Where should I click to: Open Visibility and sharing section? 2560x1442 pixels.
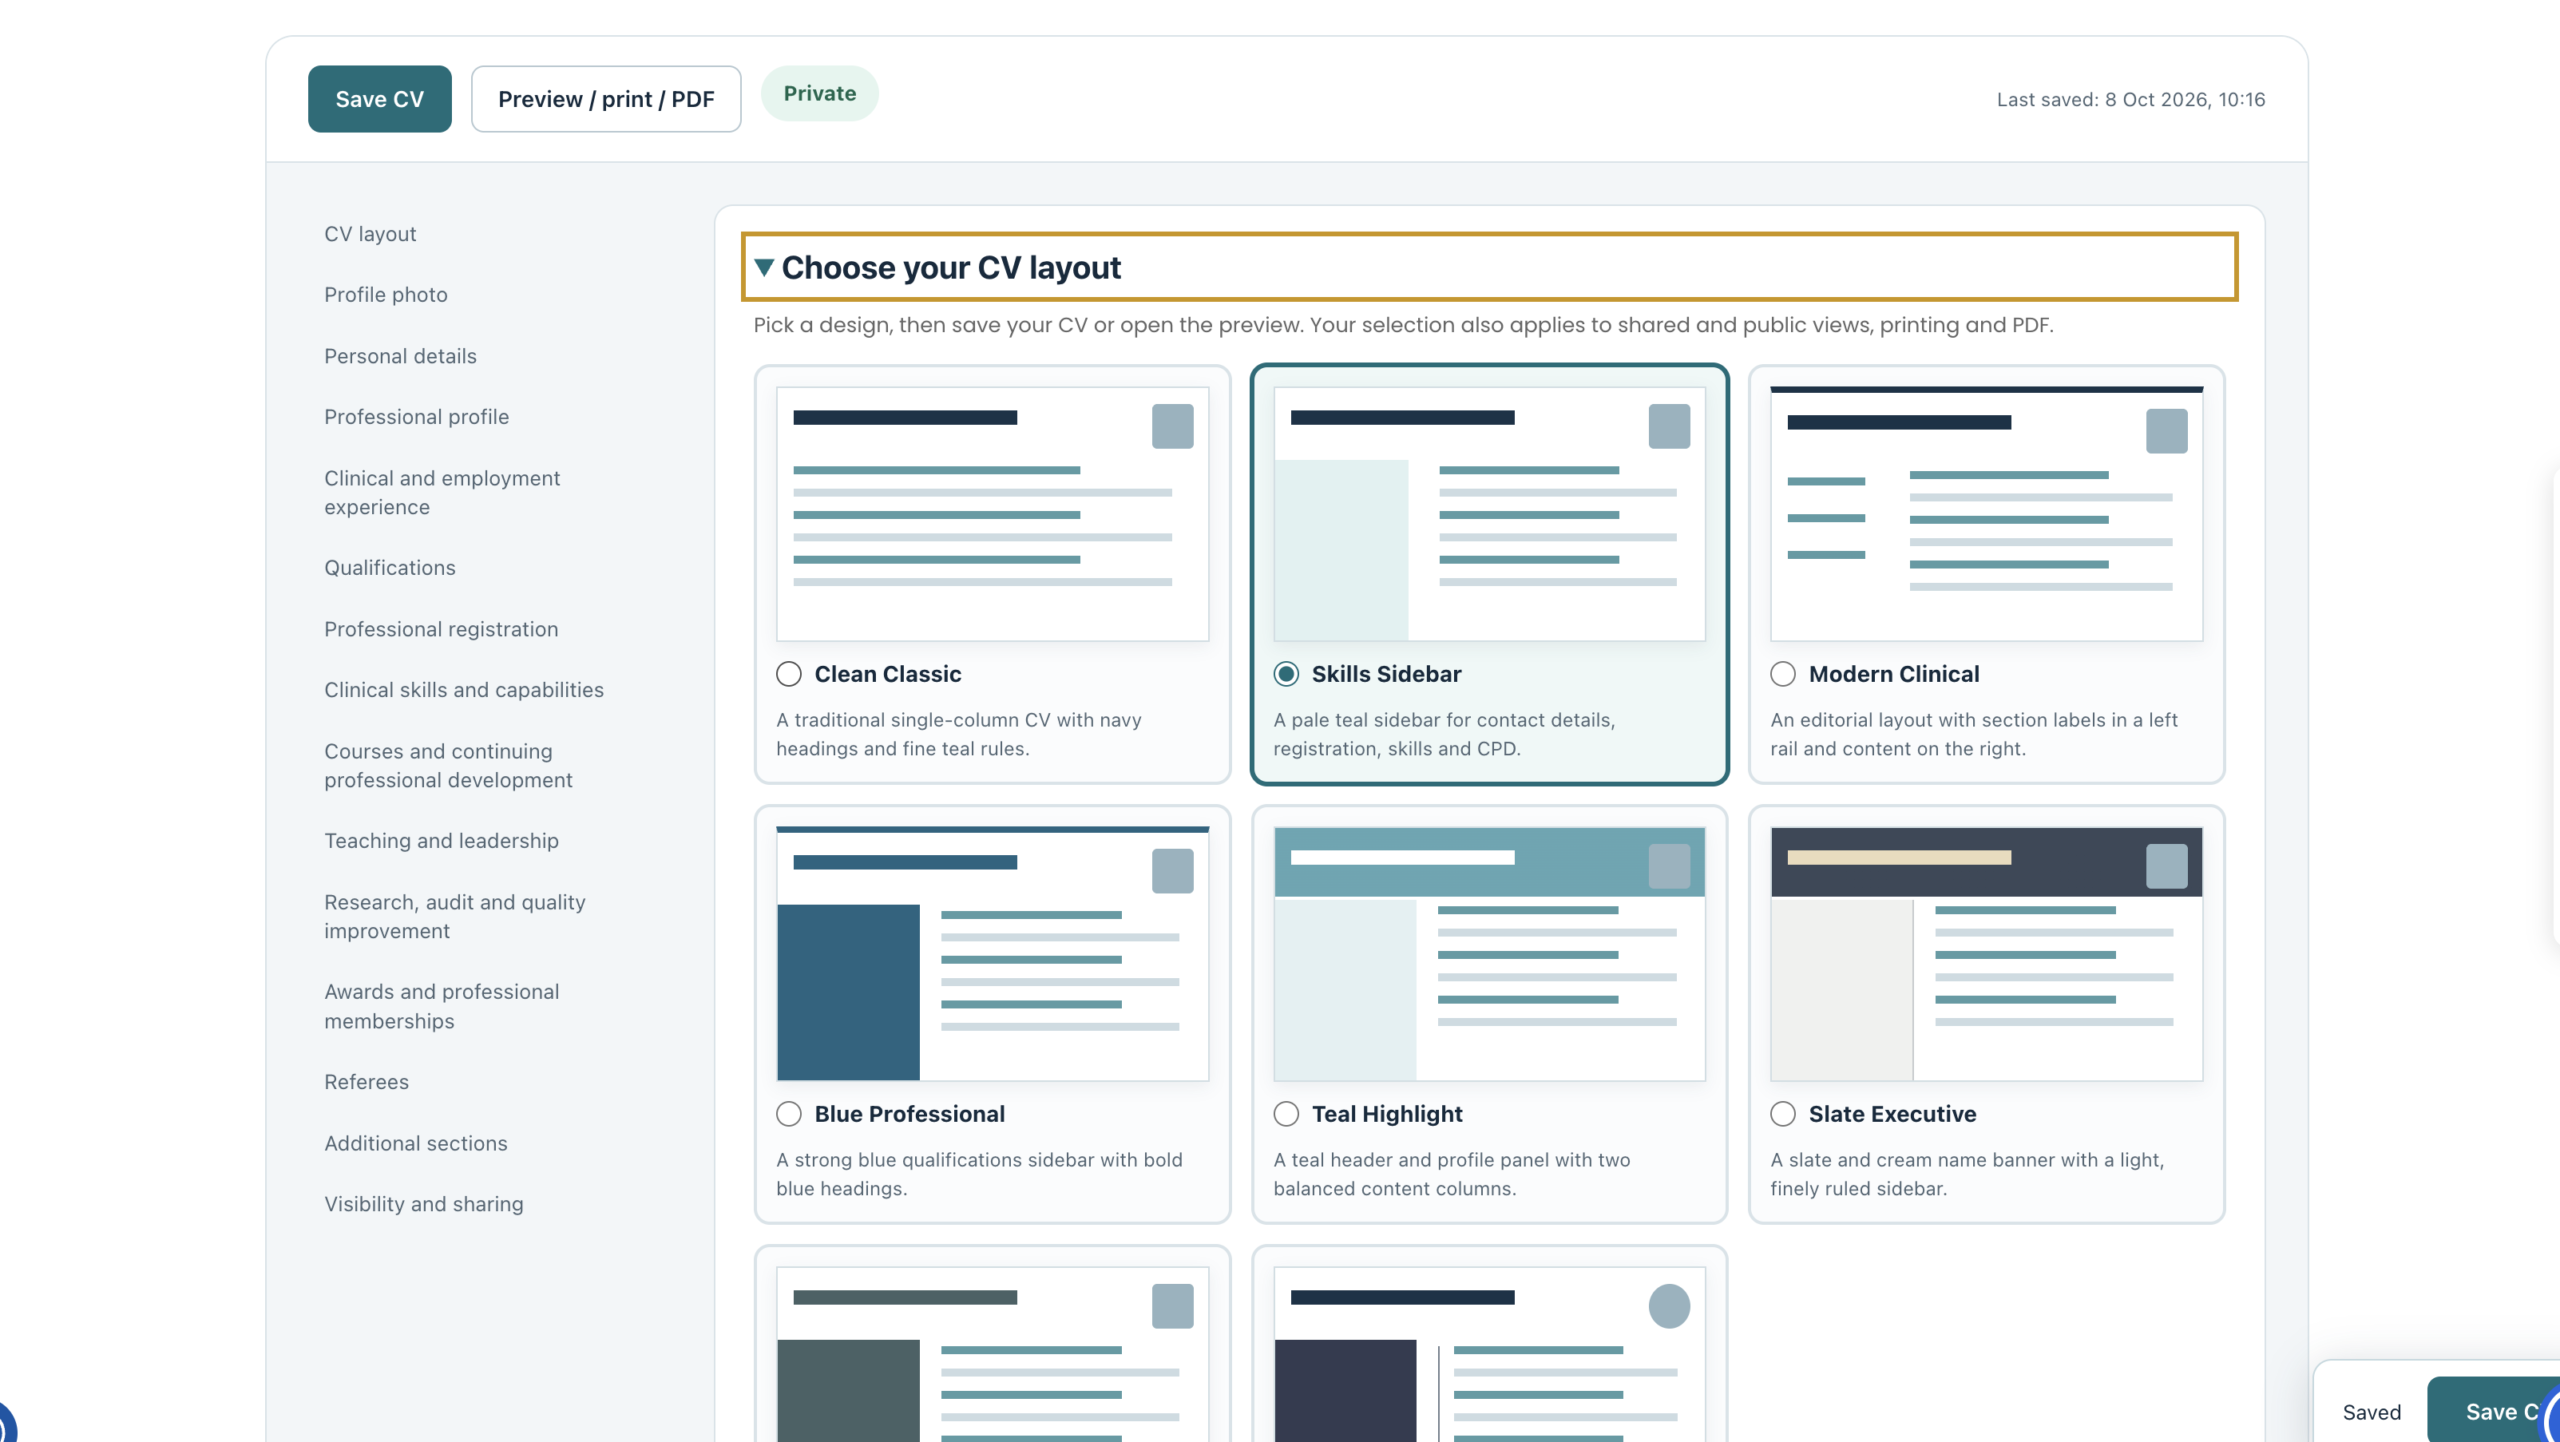pyautogui.click(x=424, y=1204)
